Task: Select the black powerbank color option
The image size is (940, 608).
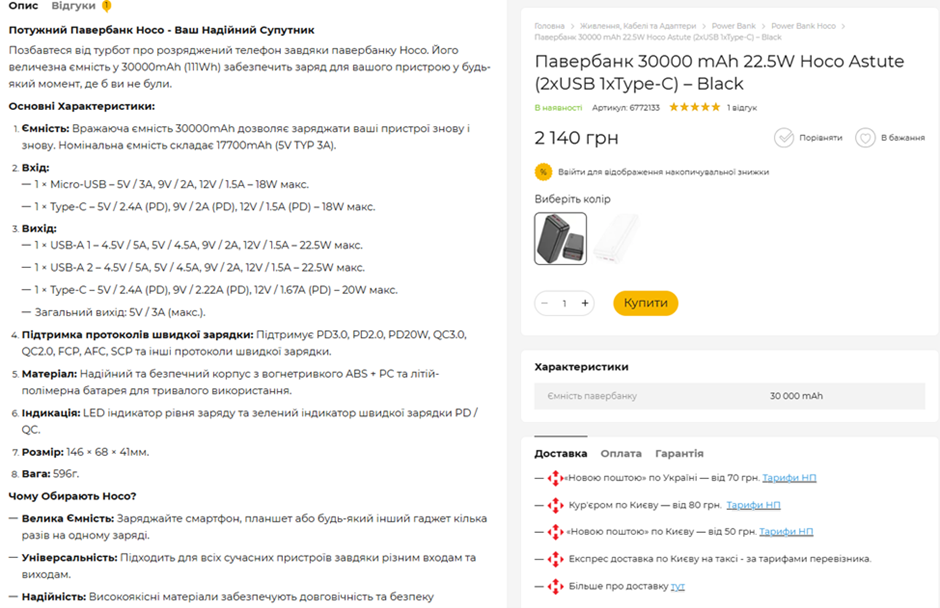Action: [x=560, y=238]
